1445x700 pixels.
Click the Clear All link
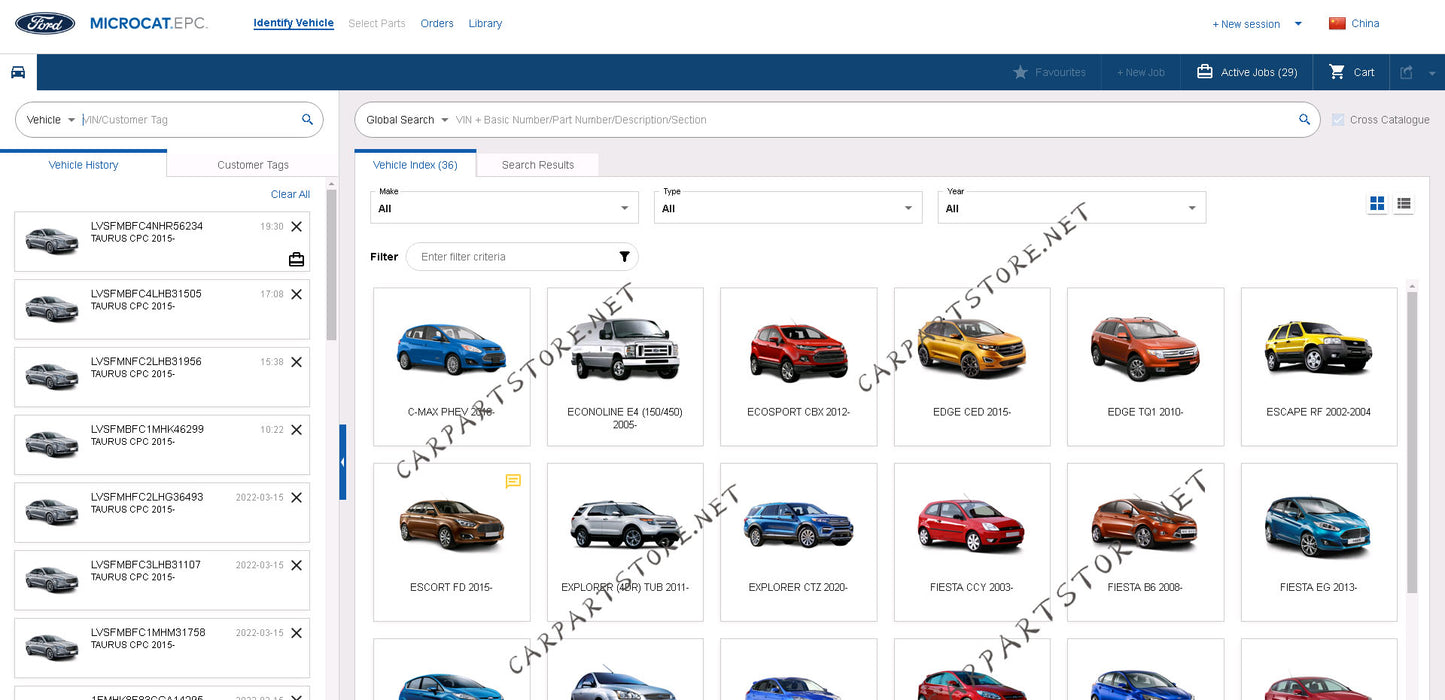pyautogui.click(x=290, y=194)
